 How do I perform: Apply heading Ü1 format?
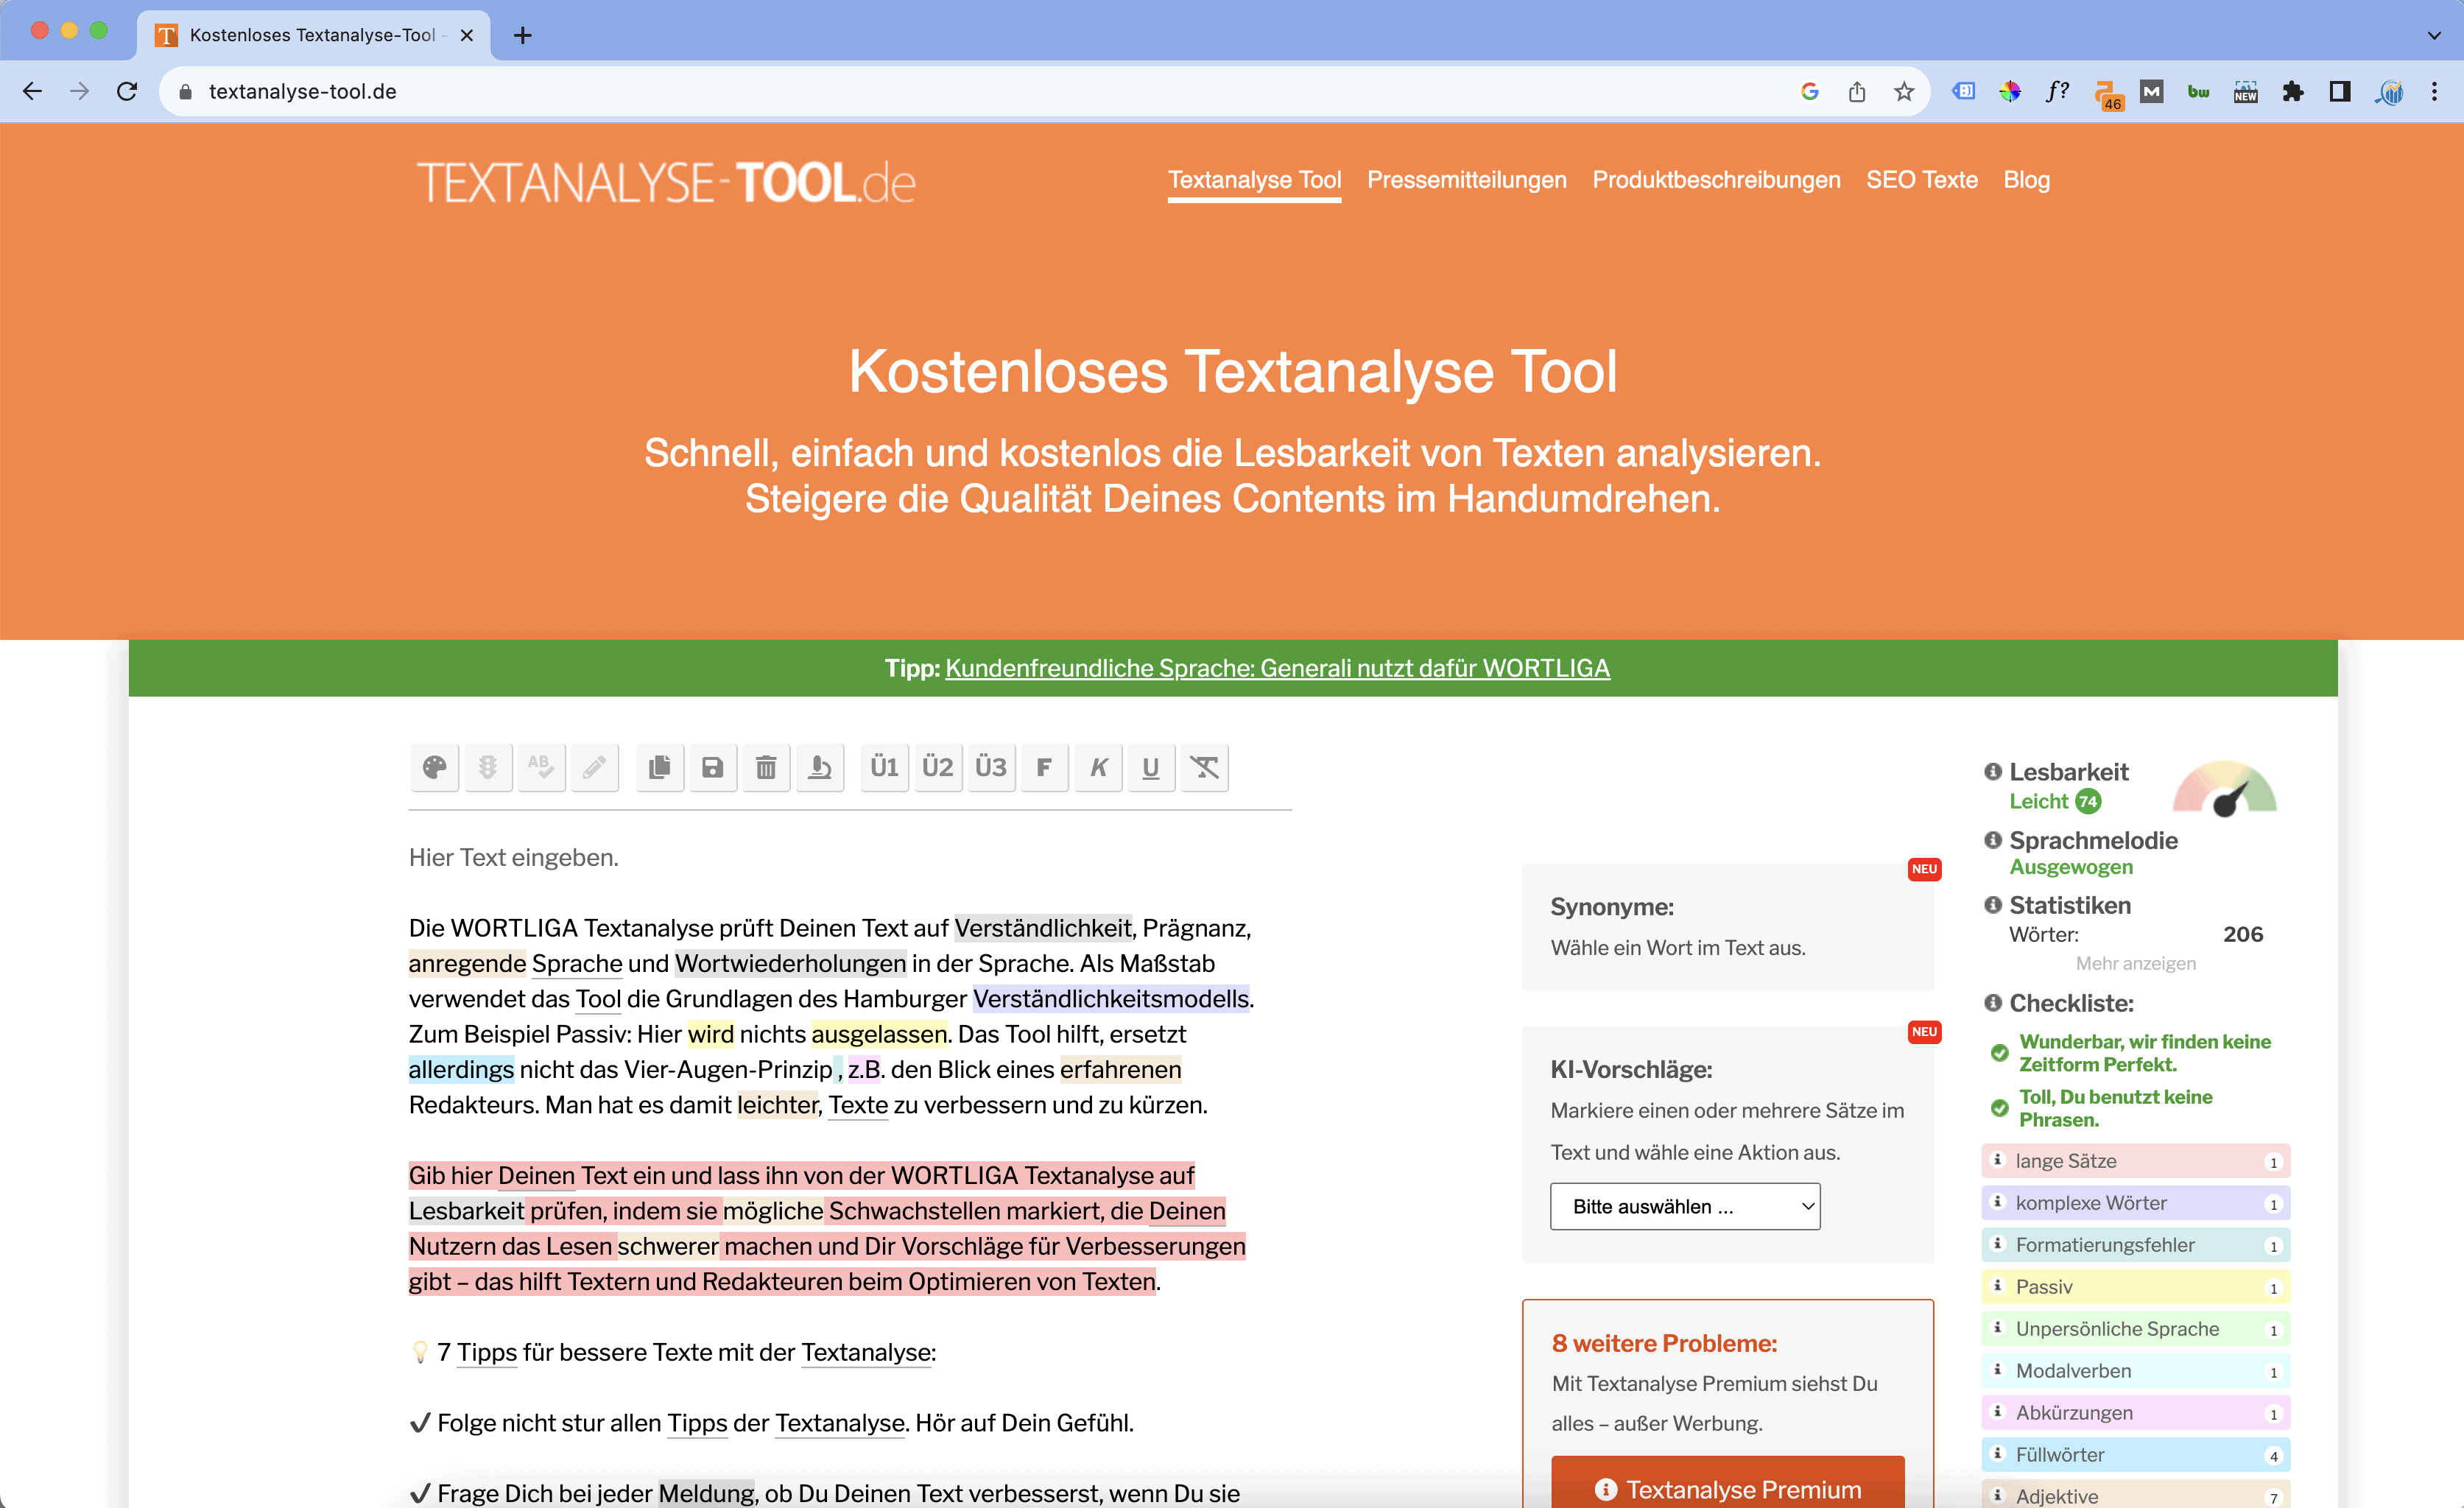click(x=885, y=767)
